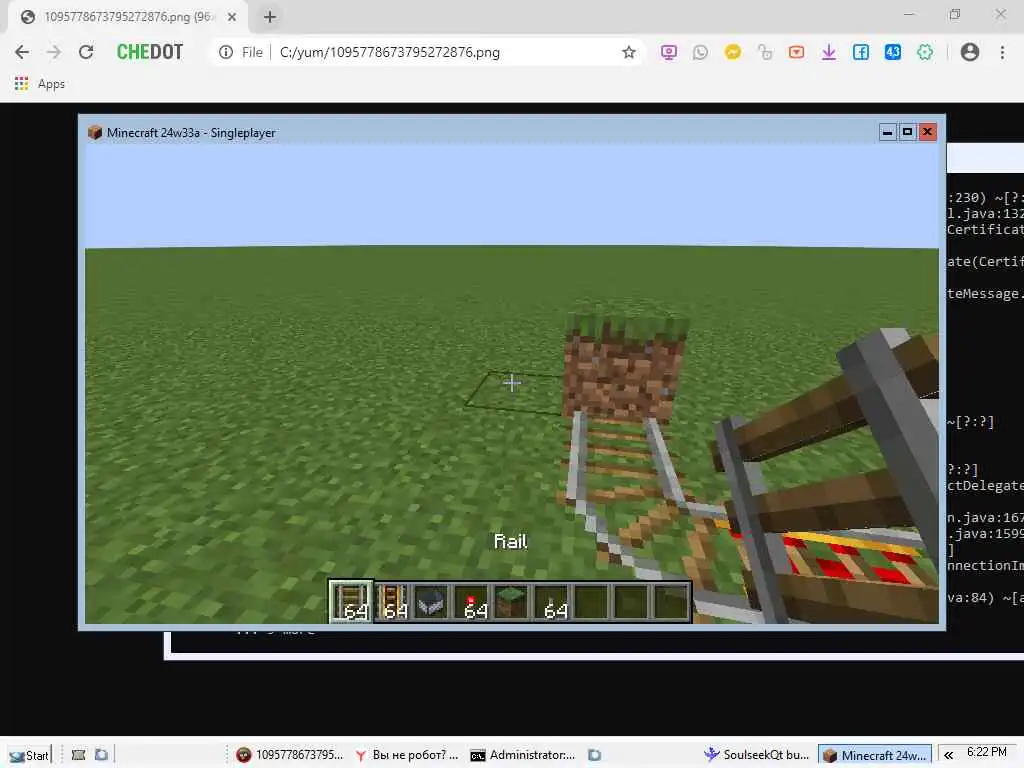Open the user profile avatar icon
This screenshot has height=768, width=1024.
970,52
